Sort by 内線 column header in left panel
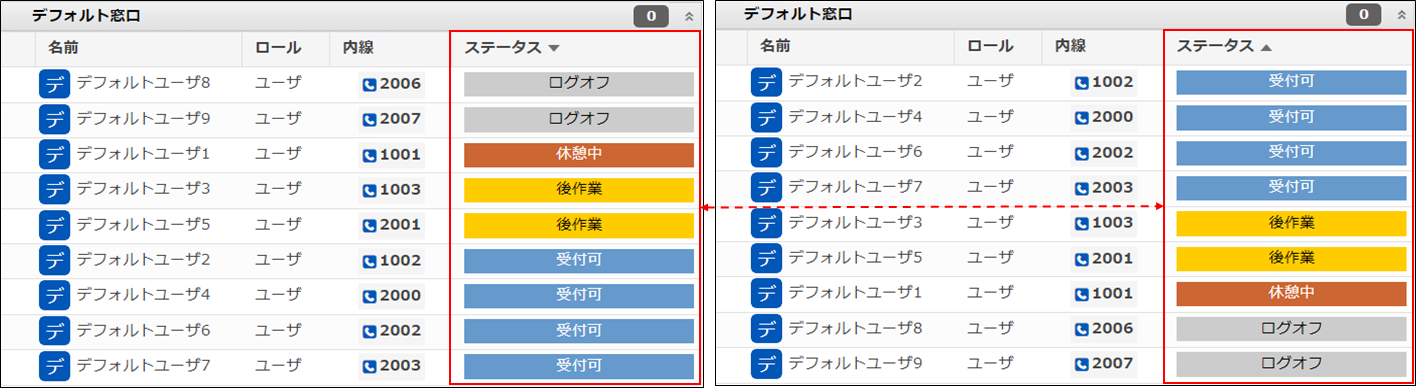The width and height of the screenshot is (1416, 388). click(x=358, y=47)
